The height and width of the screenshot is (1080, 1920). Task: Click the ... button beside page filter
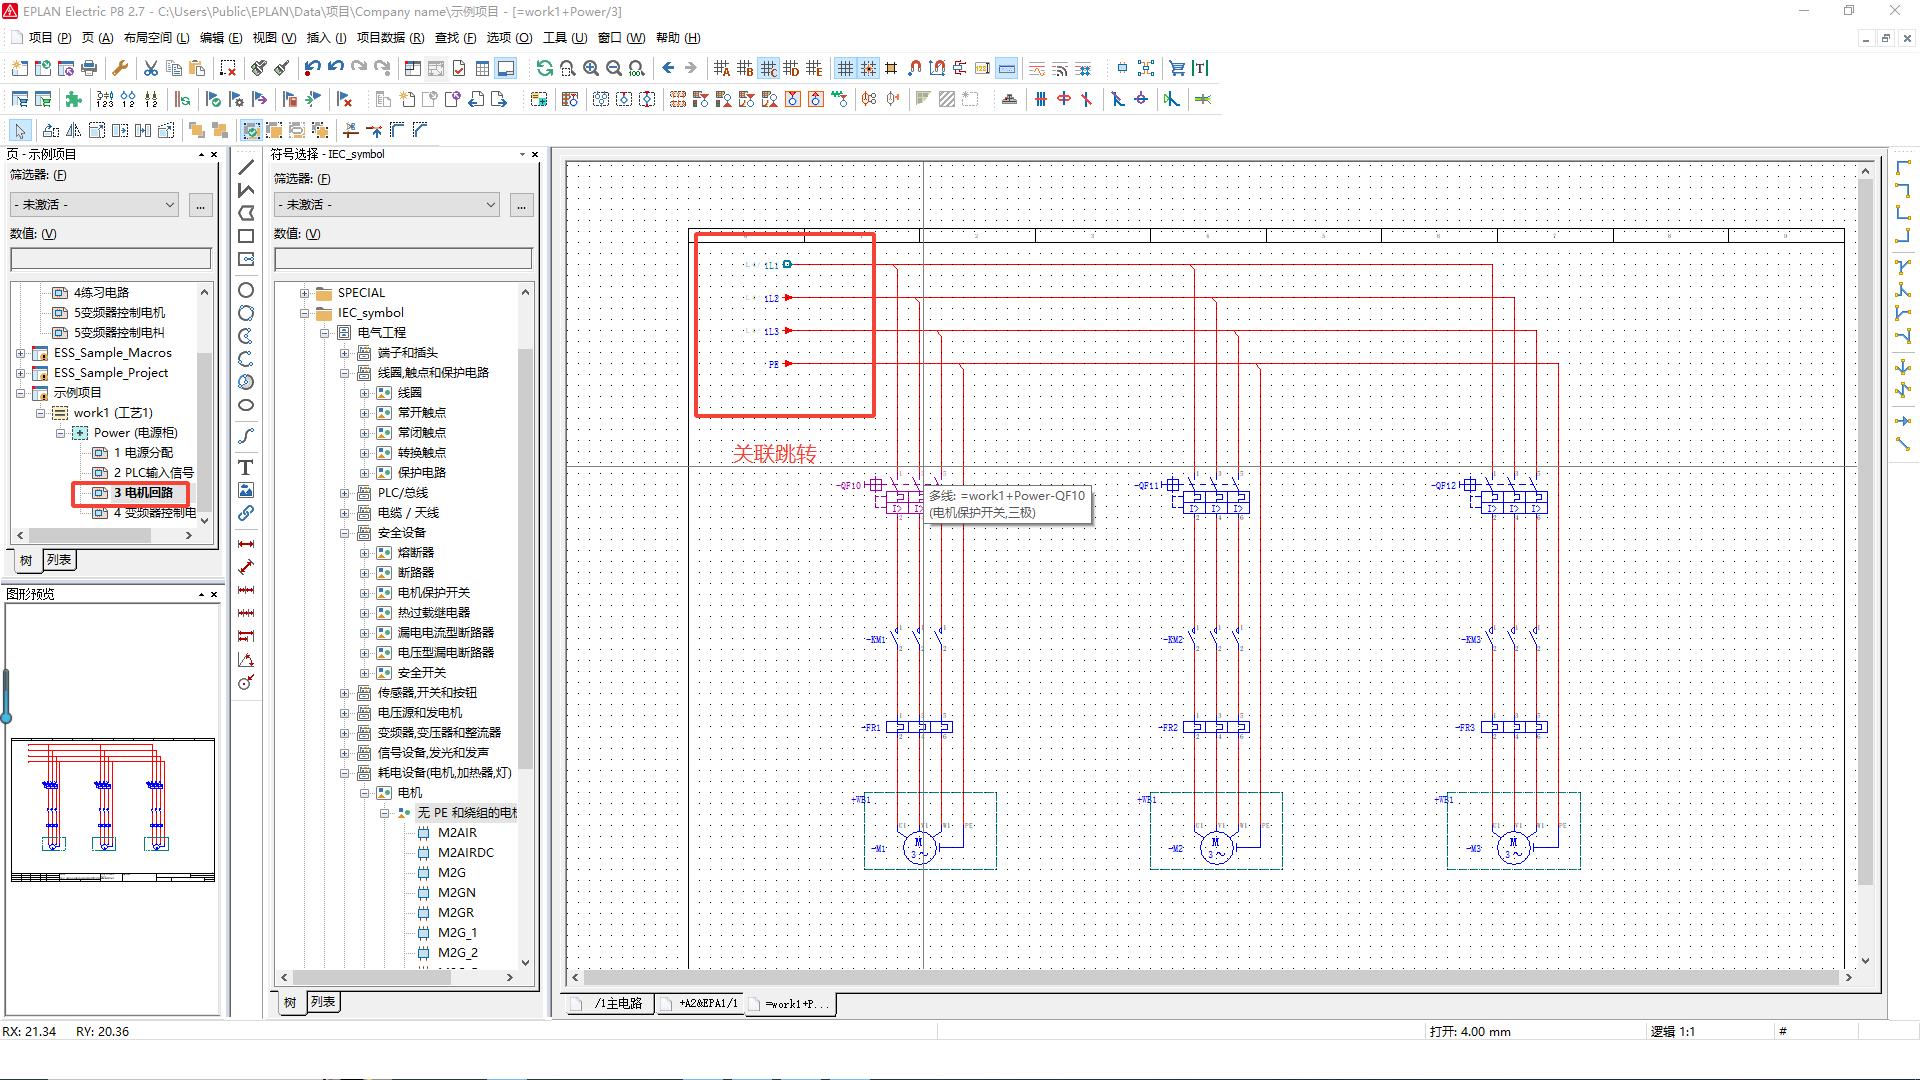pos(200,205)
